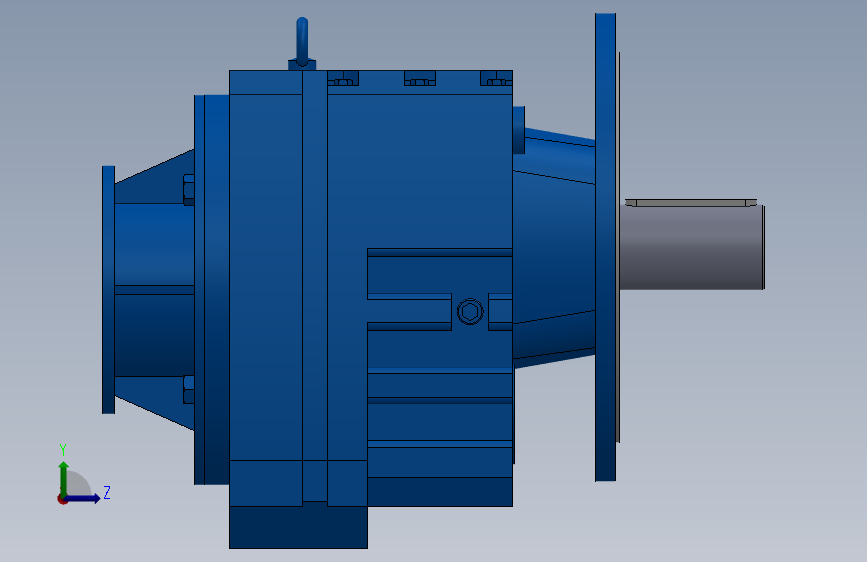Select the lifting eye bolt on top
The image size is (867, 562).
(302, 43)
